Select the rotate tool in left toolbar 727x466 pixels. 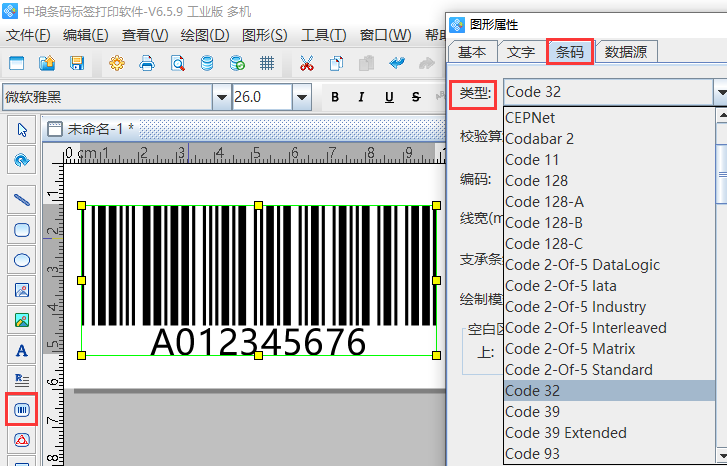22,160
